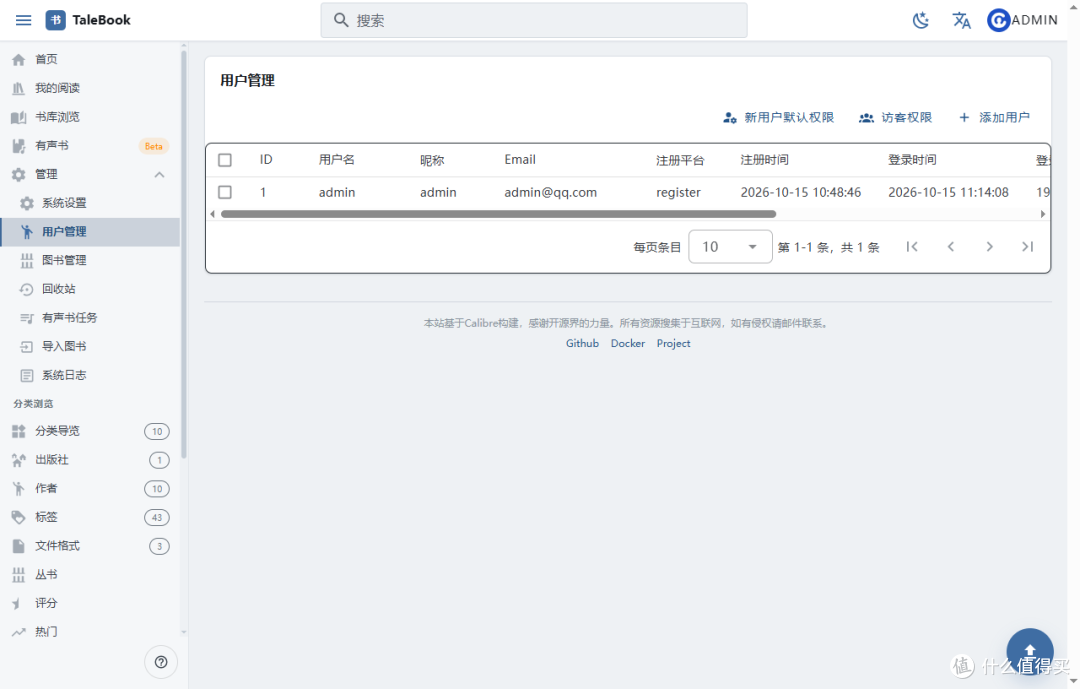Image resolution: width=1080 pixels, height=689 pixels.
Task: Click the 昵称 column header
Action: coord(432,161)
